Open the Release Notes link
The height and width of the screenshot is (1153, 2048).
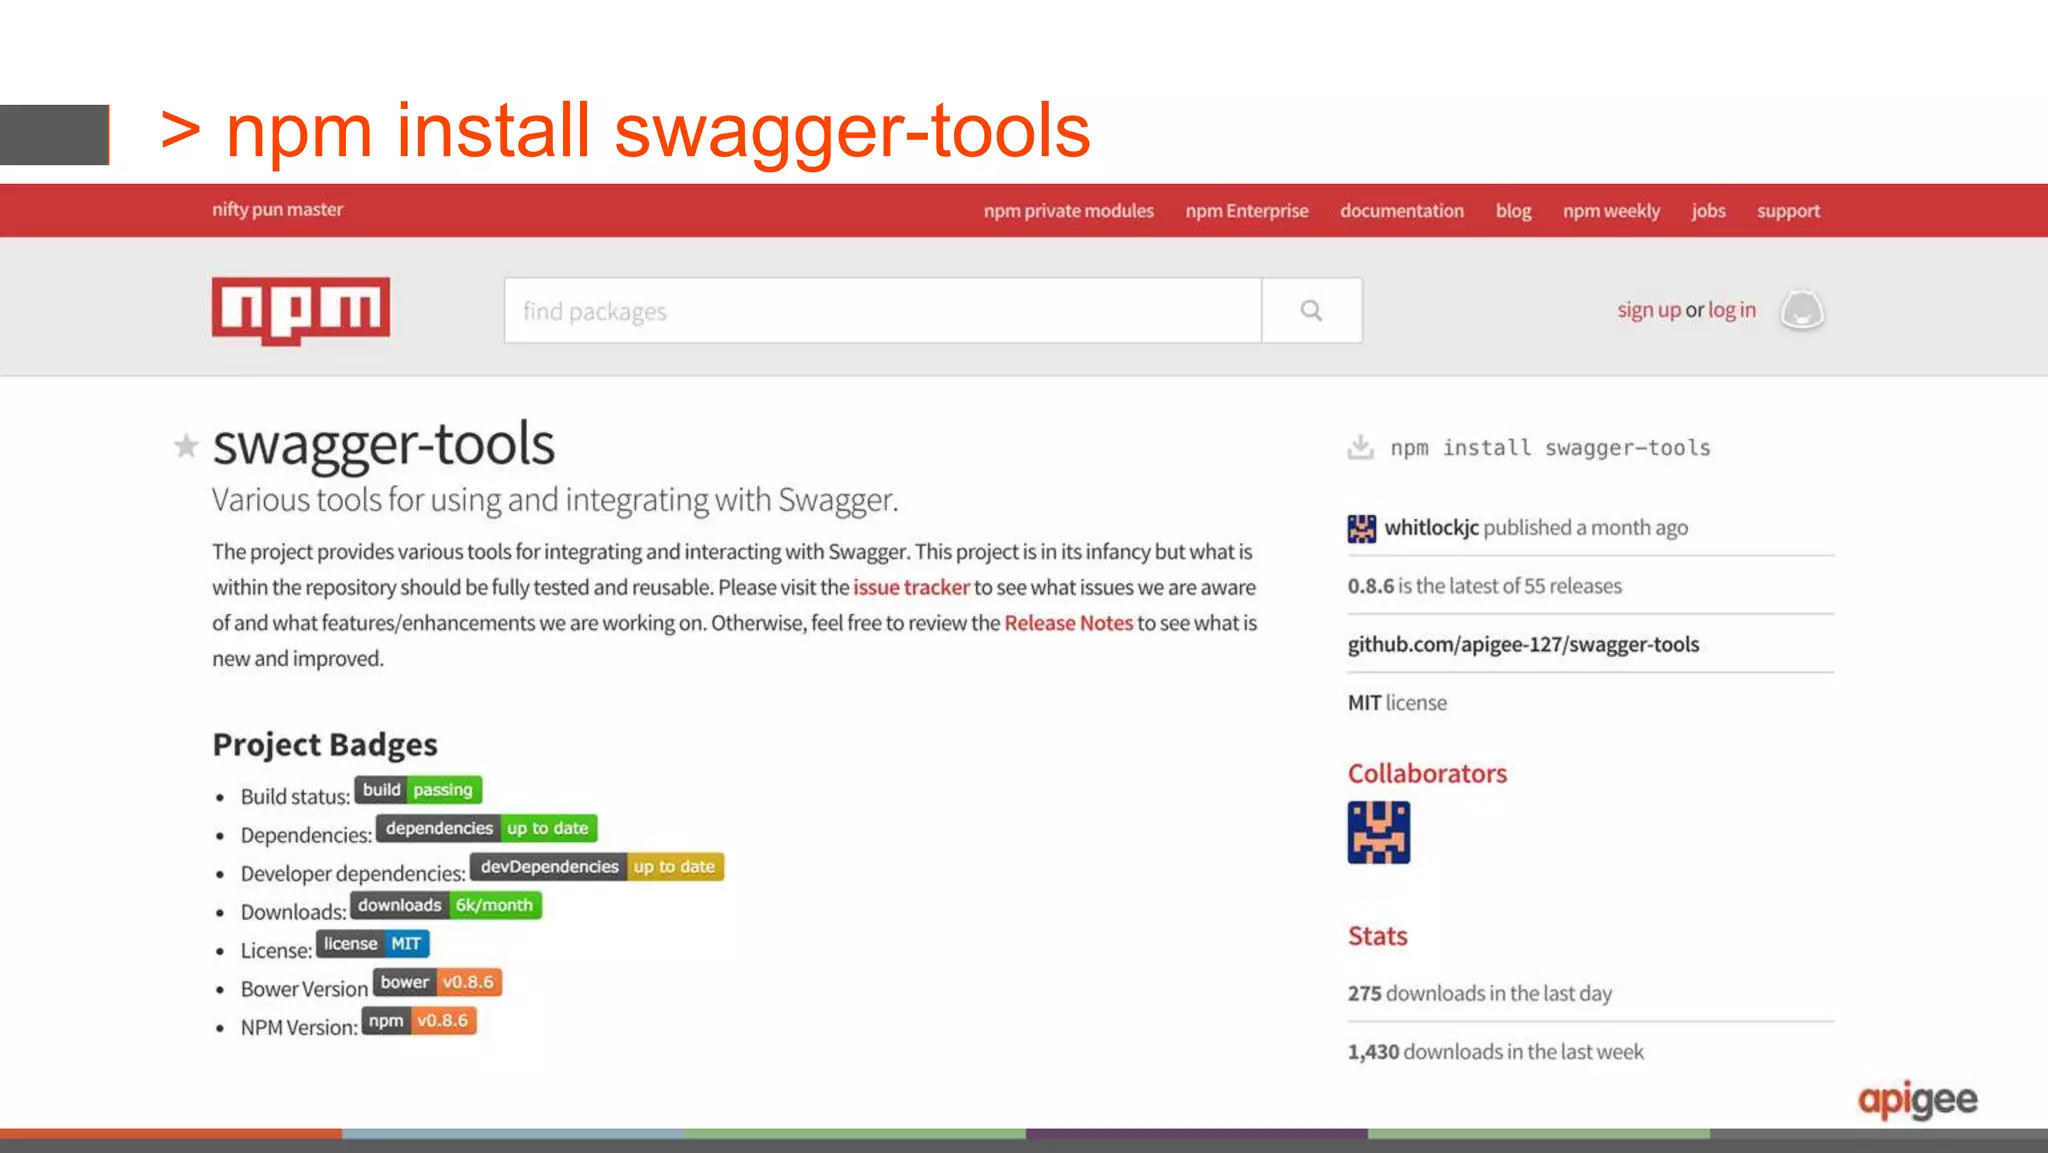point(1068,623)
